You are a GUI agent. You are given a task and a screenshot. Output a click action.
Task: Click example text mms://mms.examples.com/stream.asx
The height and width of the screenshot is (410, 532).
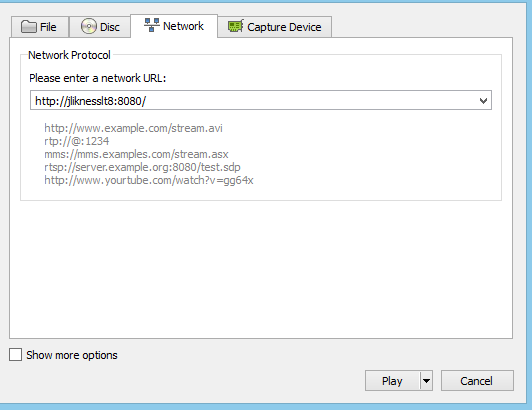(x=136, y=154)
